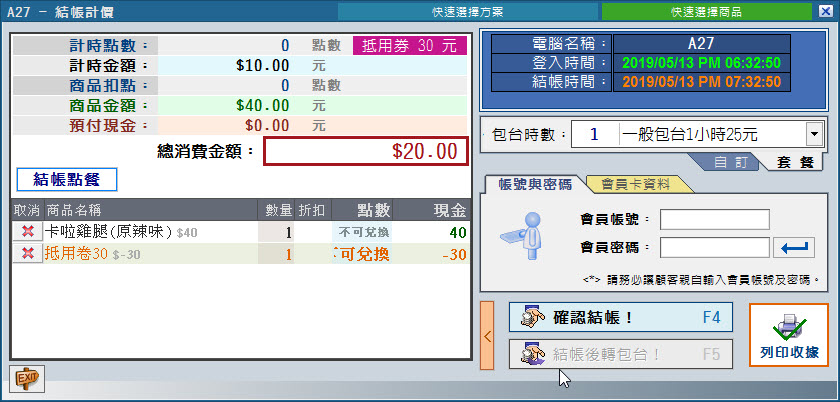Click the pink 抵用券 30 元 label

tap(409, 45)
